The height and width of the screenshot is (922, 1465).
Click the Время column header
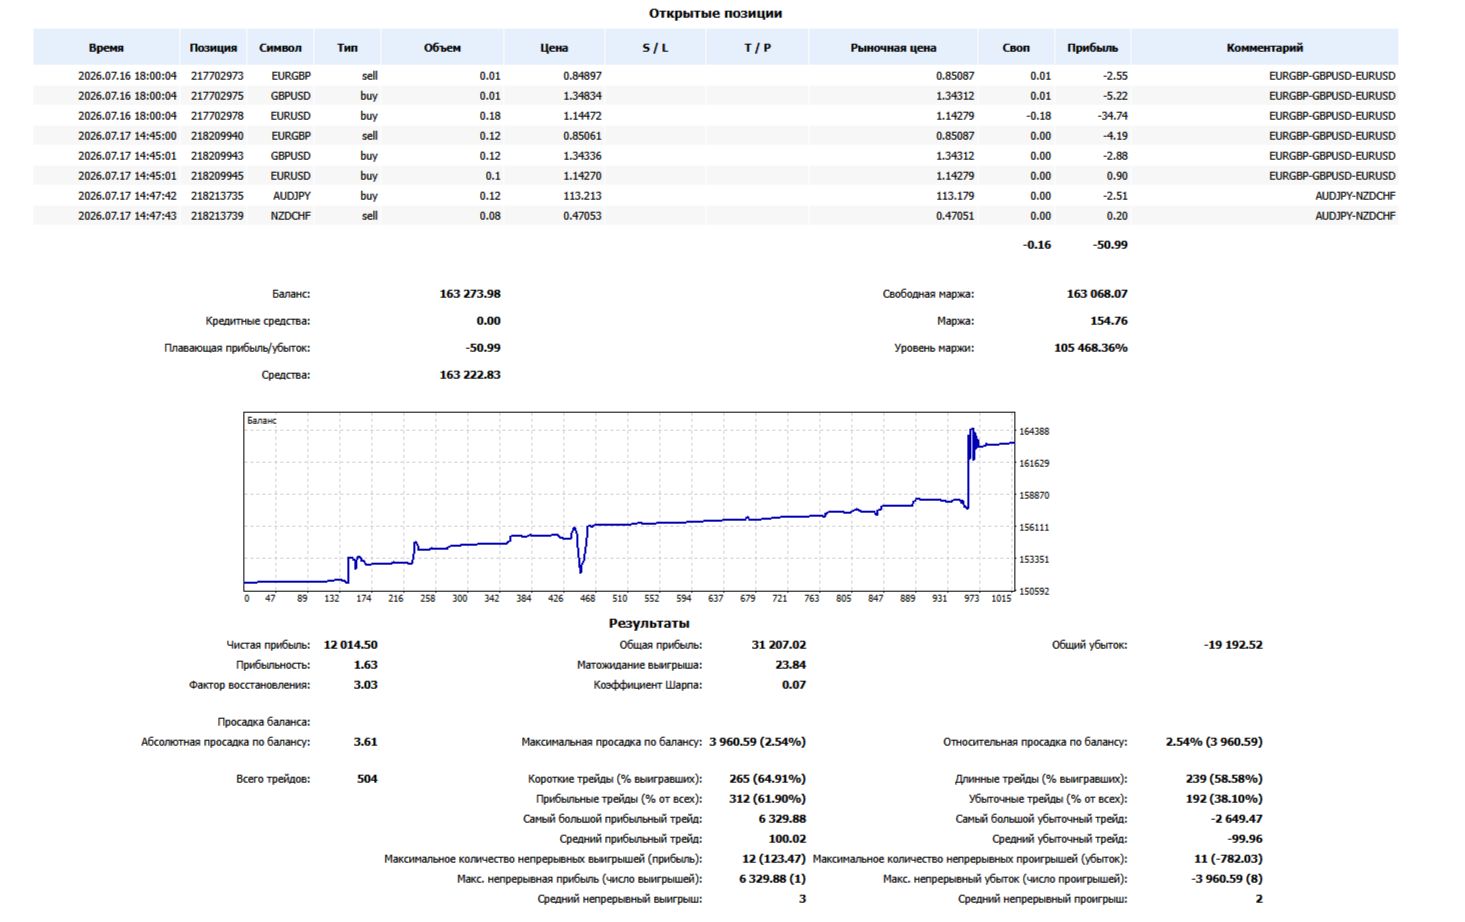point(106,48)
